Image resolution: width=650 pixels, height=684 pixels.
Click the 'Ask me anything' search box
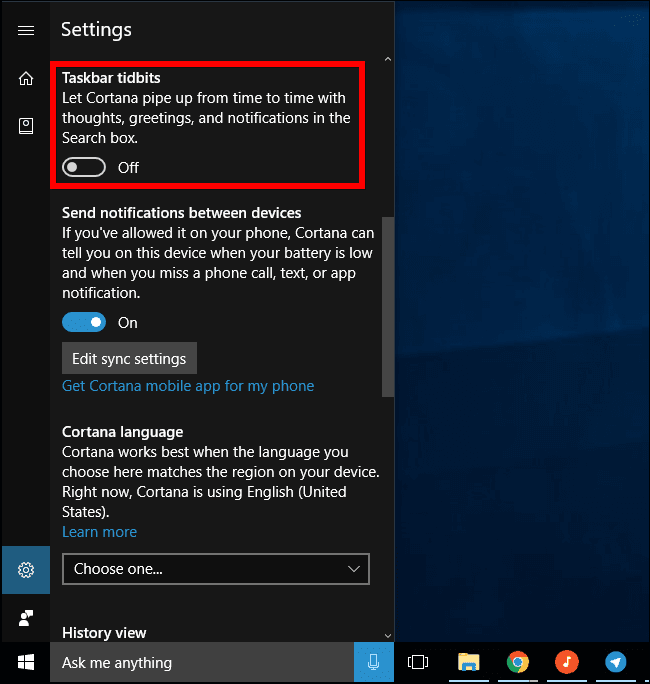tap(202, 662)
